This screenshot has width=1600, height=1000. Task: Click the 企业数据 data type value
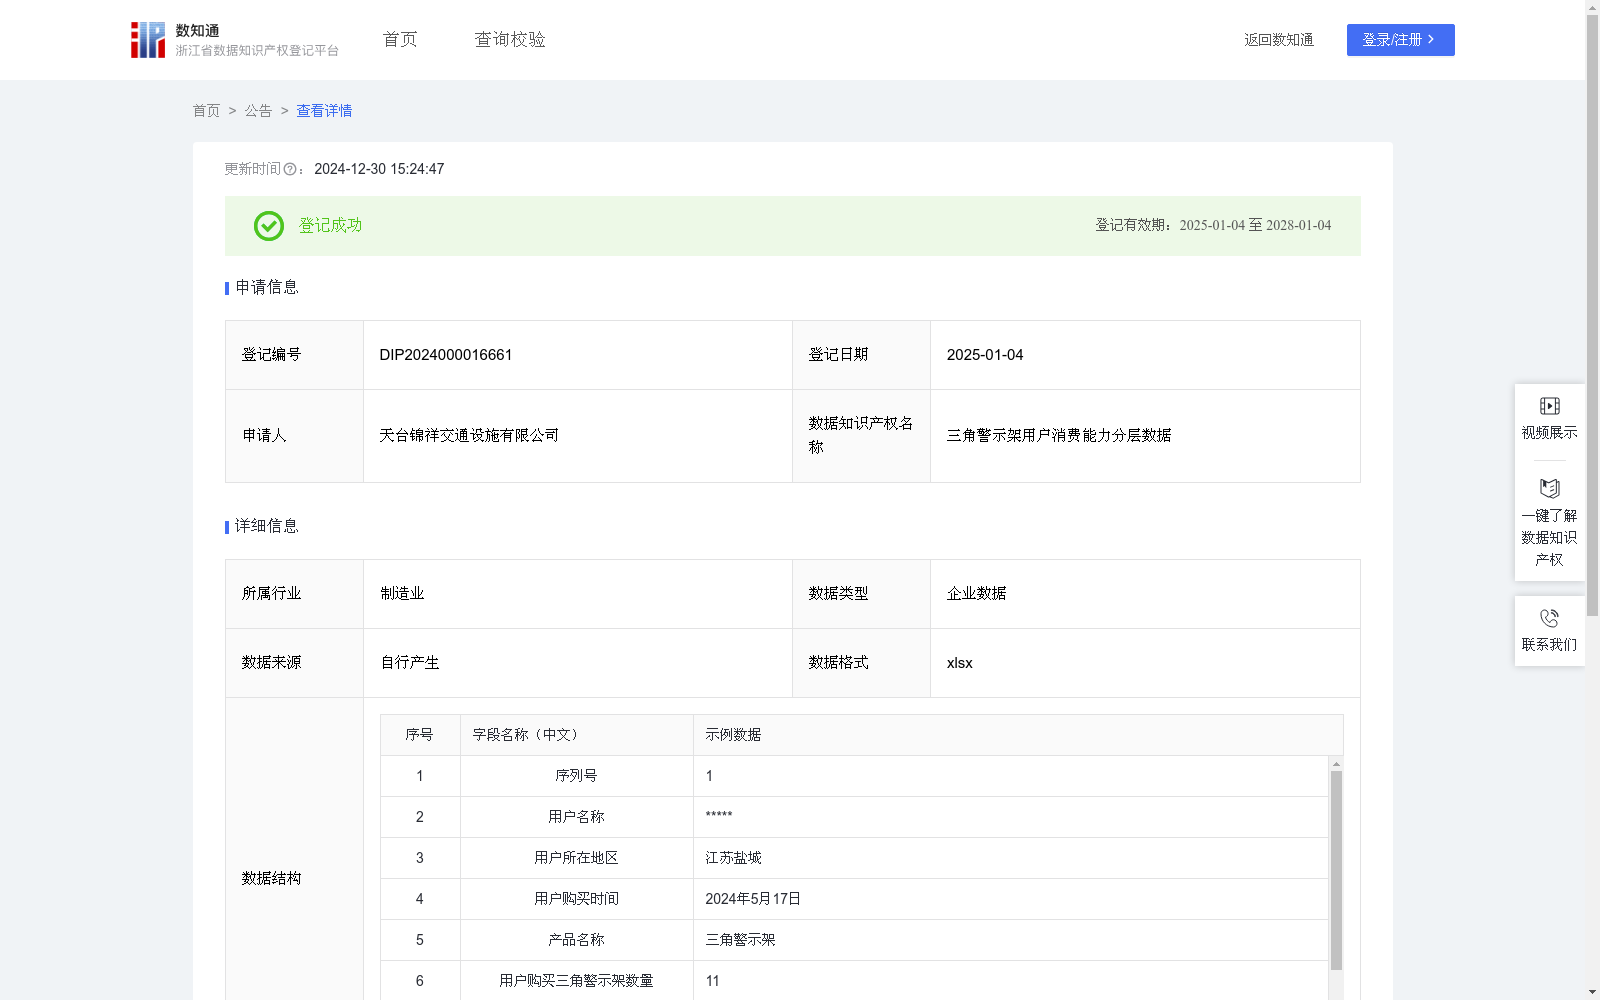[976, 594]
